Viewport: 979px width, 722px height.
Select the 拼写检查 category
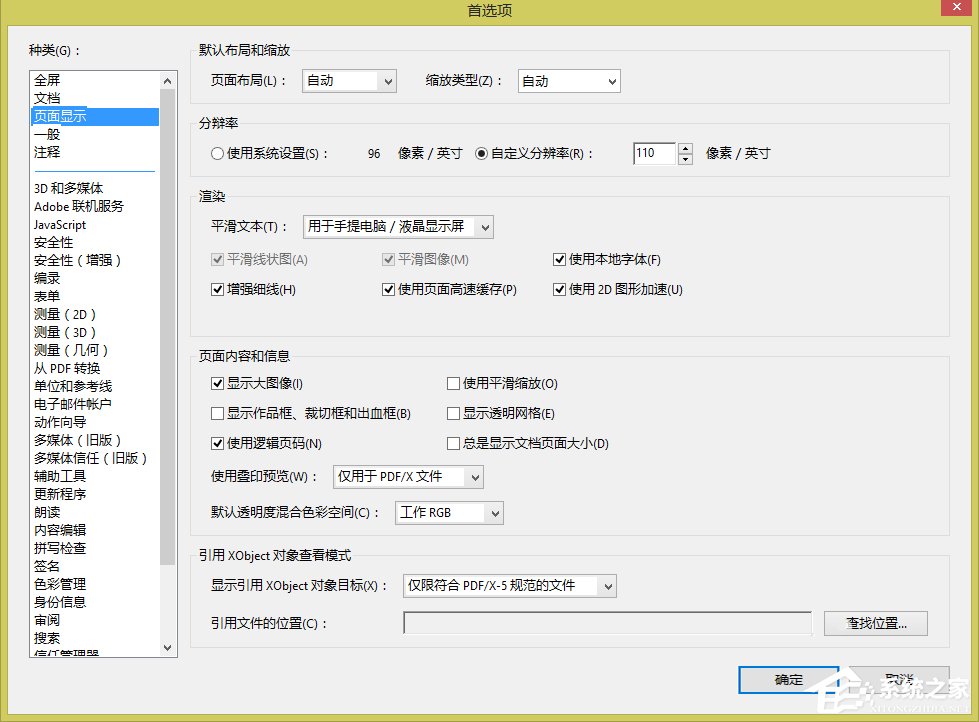pos(58,547)
